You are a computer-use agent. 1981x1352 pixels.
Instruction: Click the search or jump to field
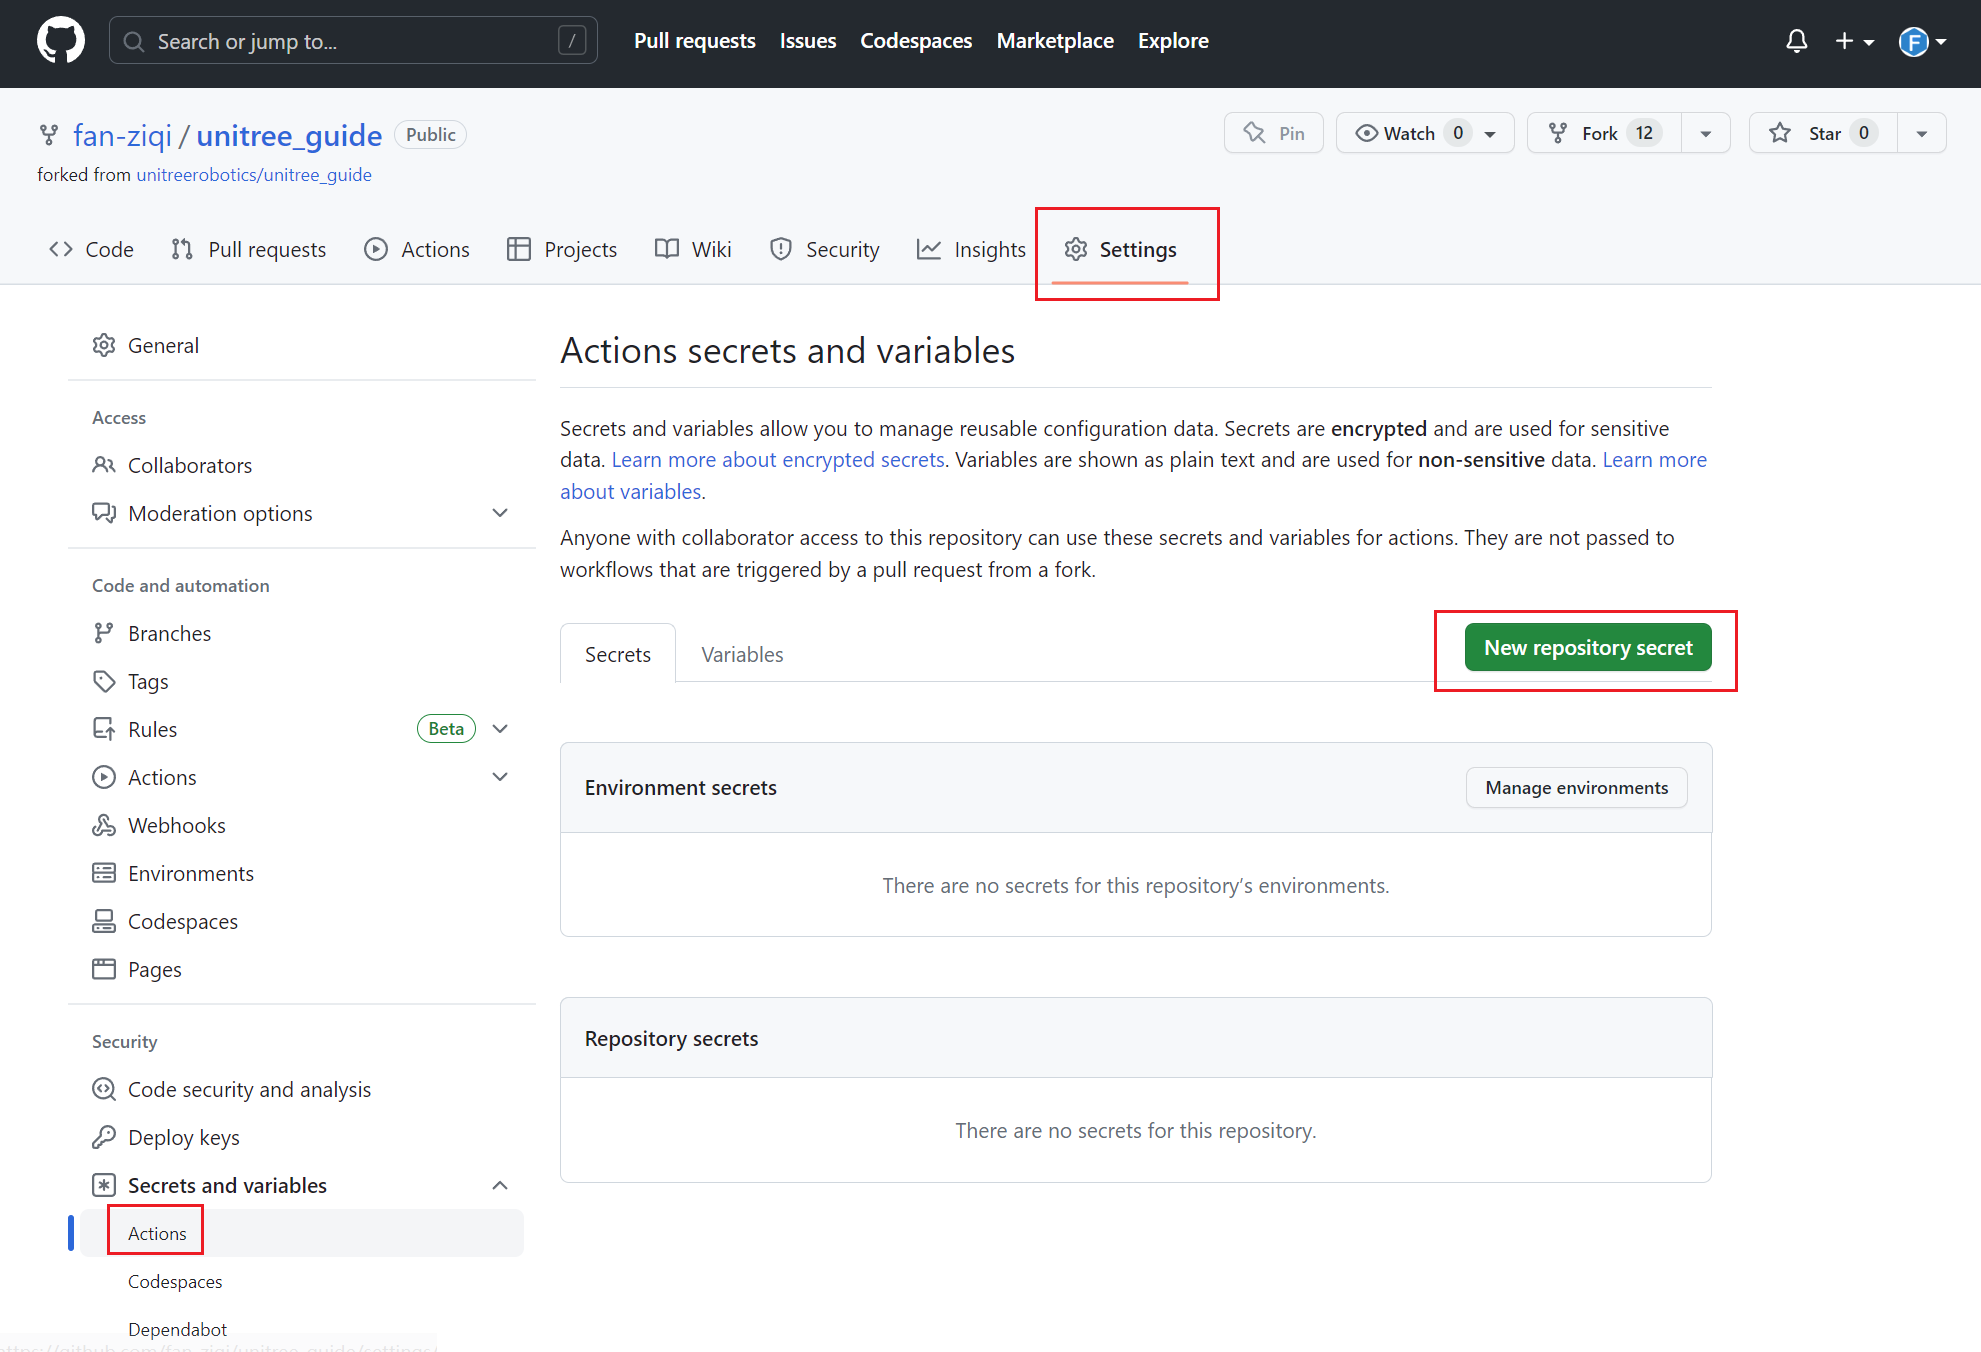pyautogui.click(x=353, y=41)
